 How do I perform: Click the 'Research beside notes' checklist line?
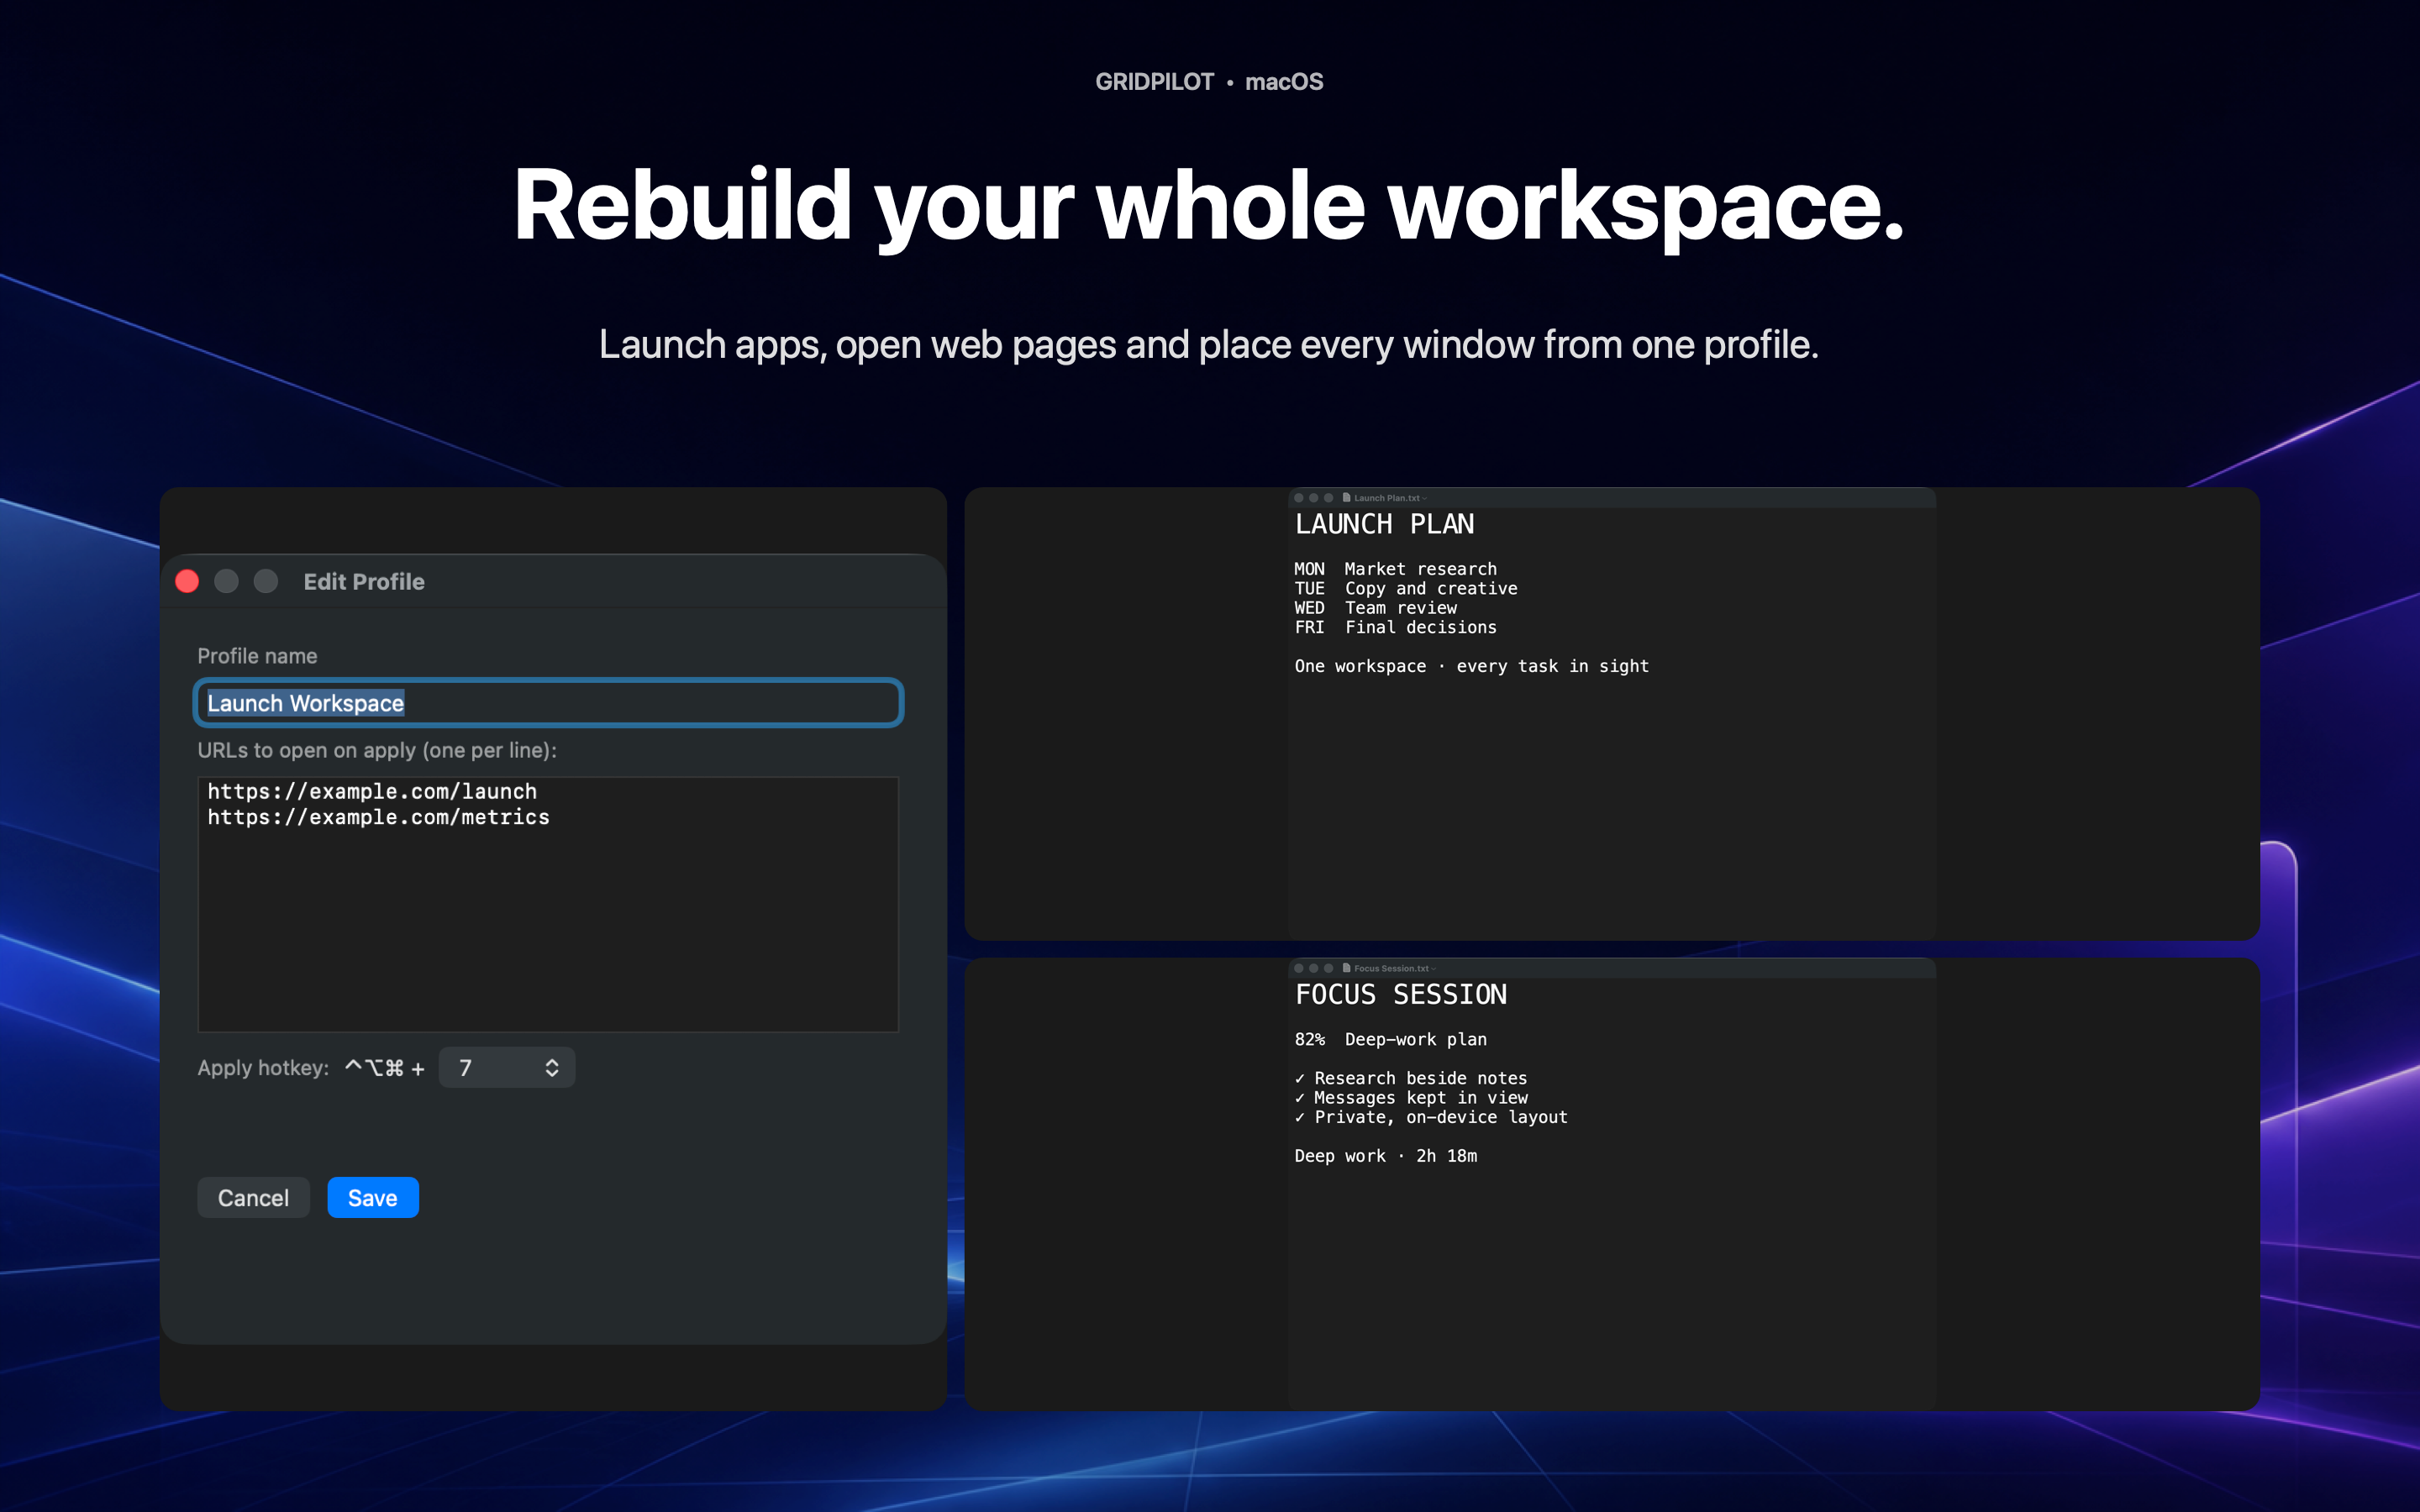pos(1410,1078)
